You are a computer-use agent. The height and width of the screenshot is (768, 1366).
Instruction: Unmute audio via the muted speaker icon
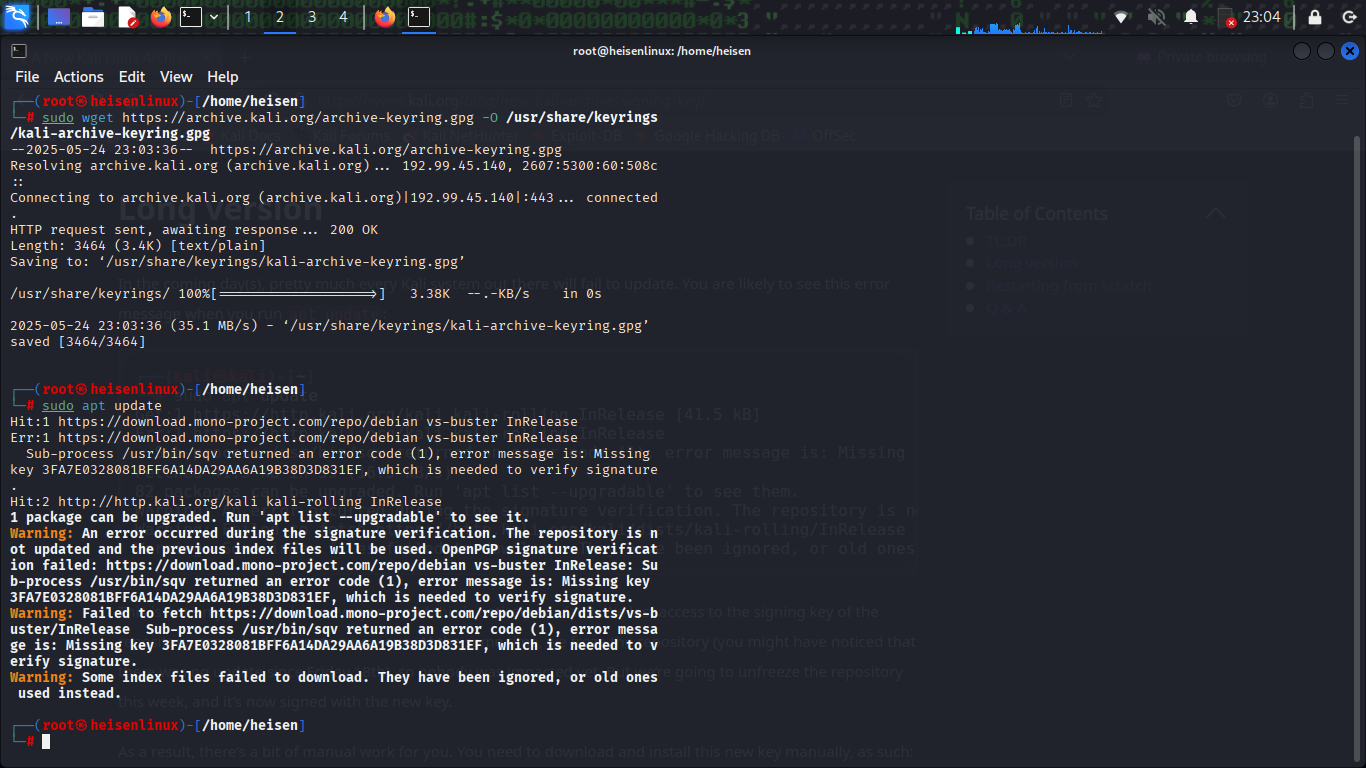pyautogui.click(x=1156, y=17)
